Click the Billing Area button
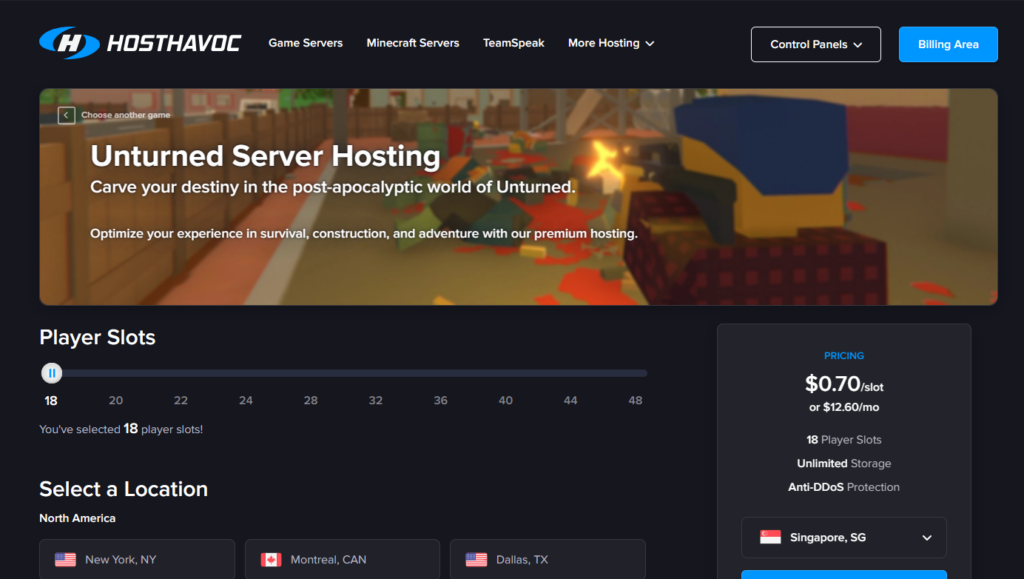The height and width of the screenshot is (579, 1024). click(948, 44)
